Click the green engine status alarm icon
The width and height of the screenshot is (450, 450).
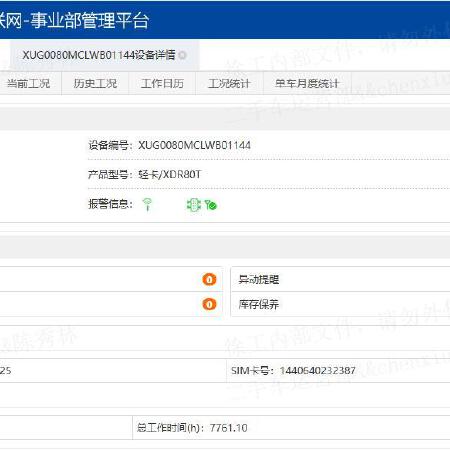(194, 205)
